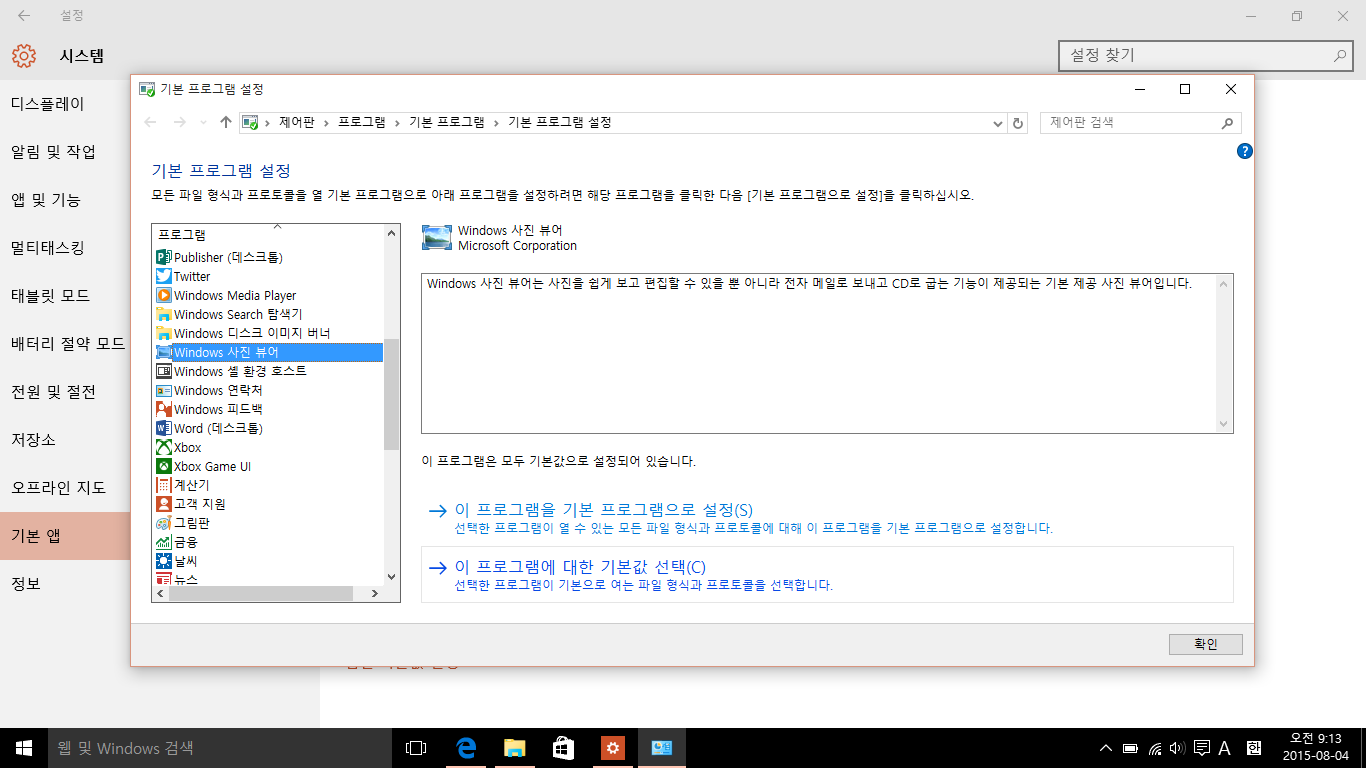The width and height of the screenshot is (1366, 768).
Task: Click 이 프로그램에 대한 기본값 선택 link
Action: 580,567
